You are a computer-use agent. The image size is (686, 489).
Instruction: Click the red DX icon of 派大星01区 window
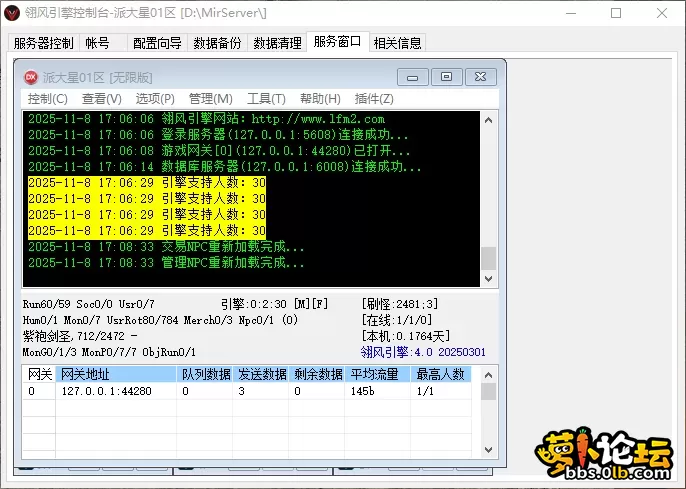[x=31, y=77]
